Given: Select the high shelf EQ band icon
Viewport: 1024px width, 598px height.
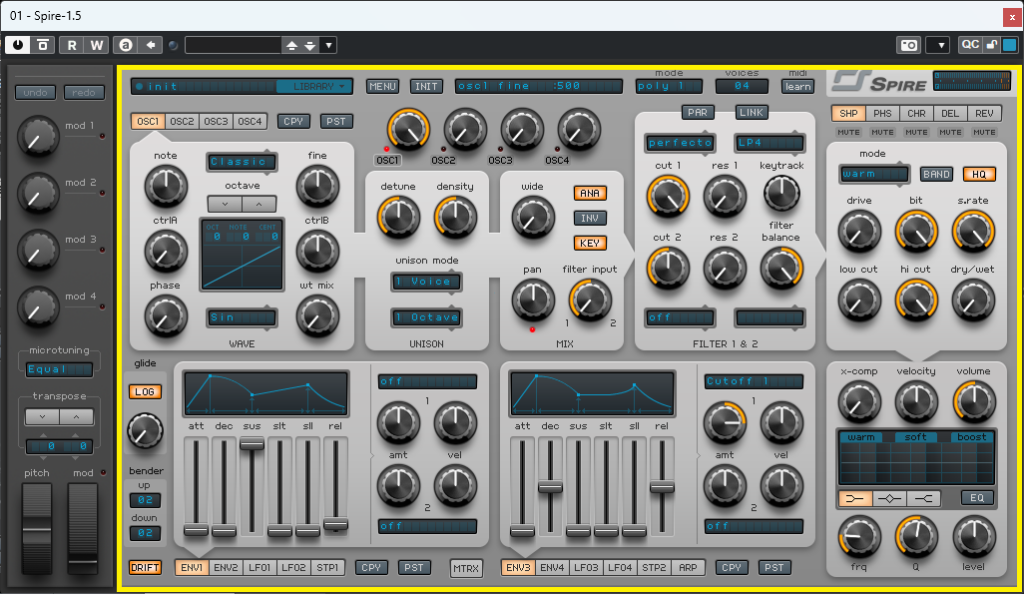Looking at the screenshot, I should click(x=925, y=498).
